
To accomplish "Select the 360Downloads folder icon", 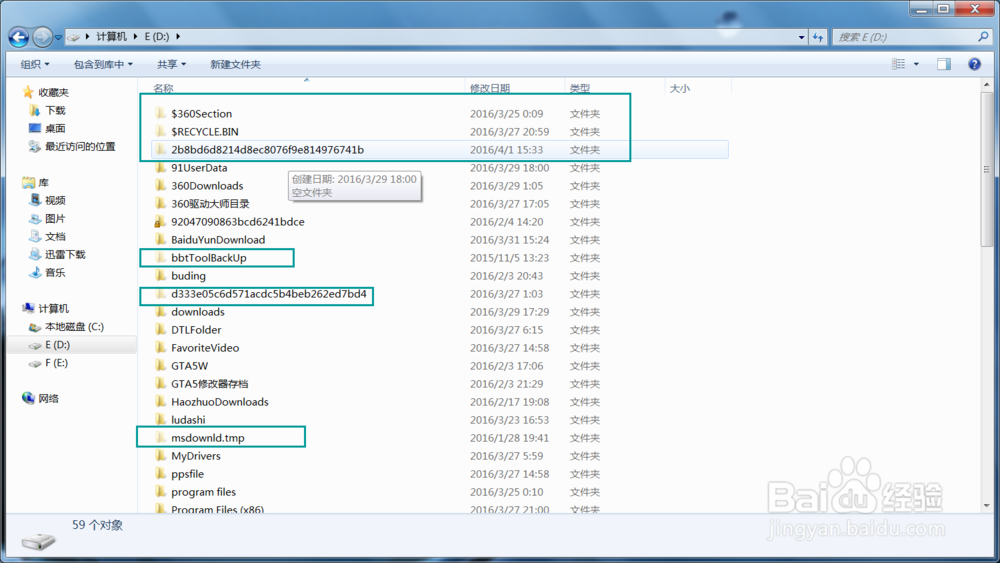I will pos(161,186).
